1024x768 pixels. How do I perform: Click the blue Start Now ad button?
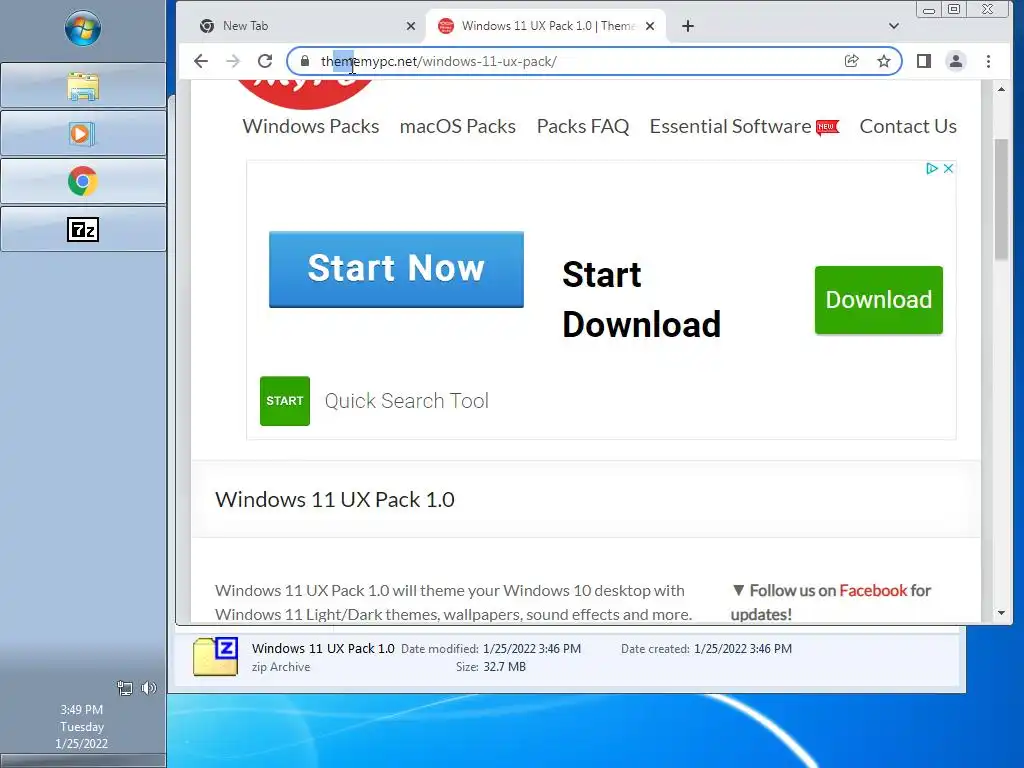point(396,269)
